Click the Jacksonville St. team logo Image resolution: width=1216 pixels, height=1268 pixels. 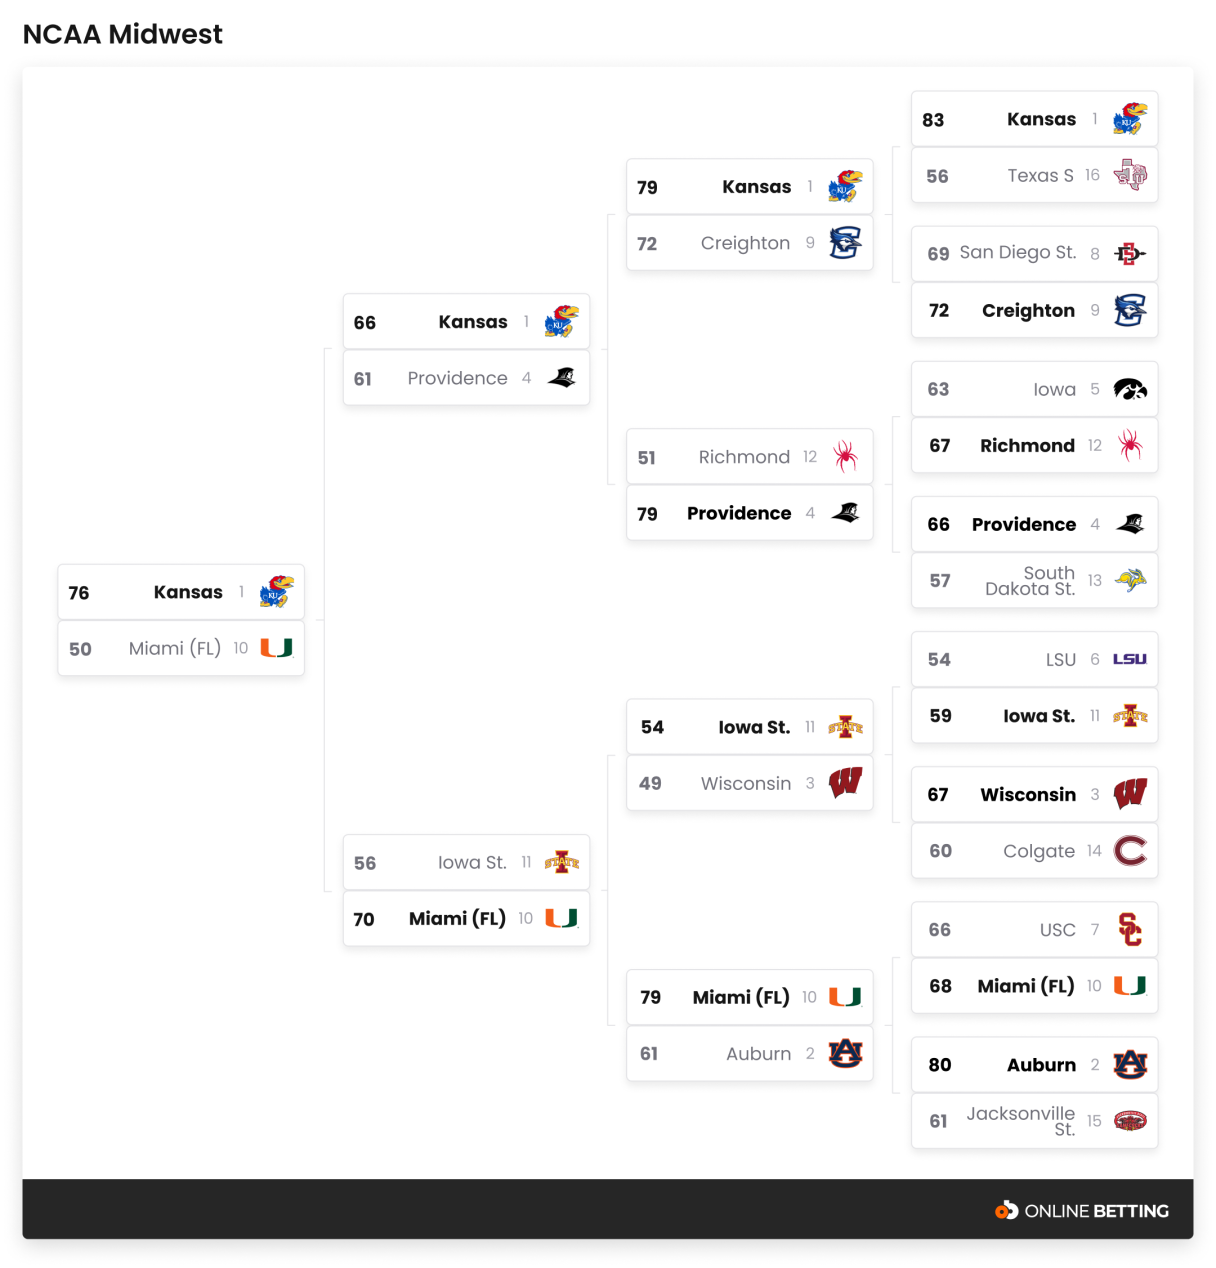pyautogui.click(x=1130, y=1121)
